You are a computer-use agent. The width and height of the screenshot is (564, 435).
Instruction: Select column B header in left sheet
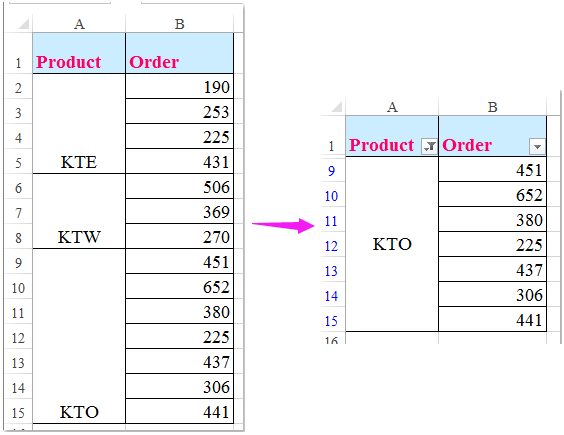(179, 24)
